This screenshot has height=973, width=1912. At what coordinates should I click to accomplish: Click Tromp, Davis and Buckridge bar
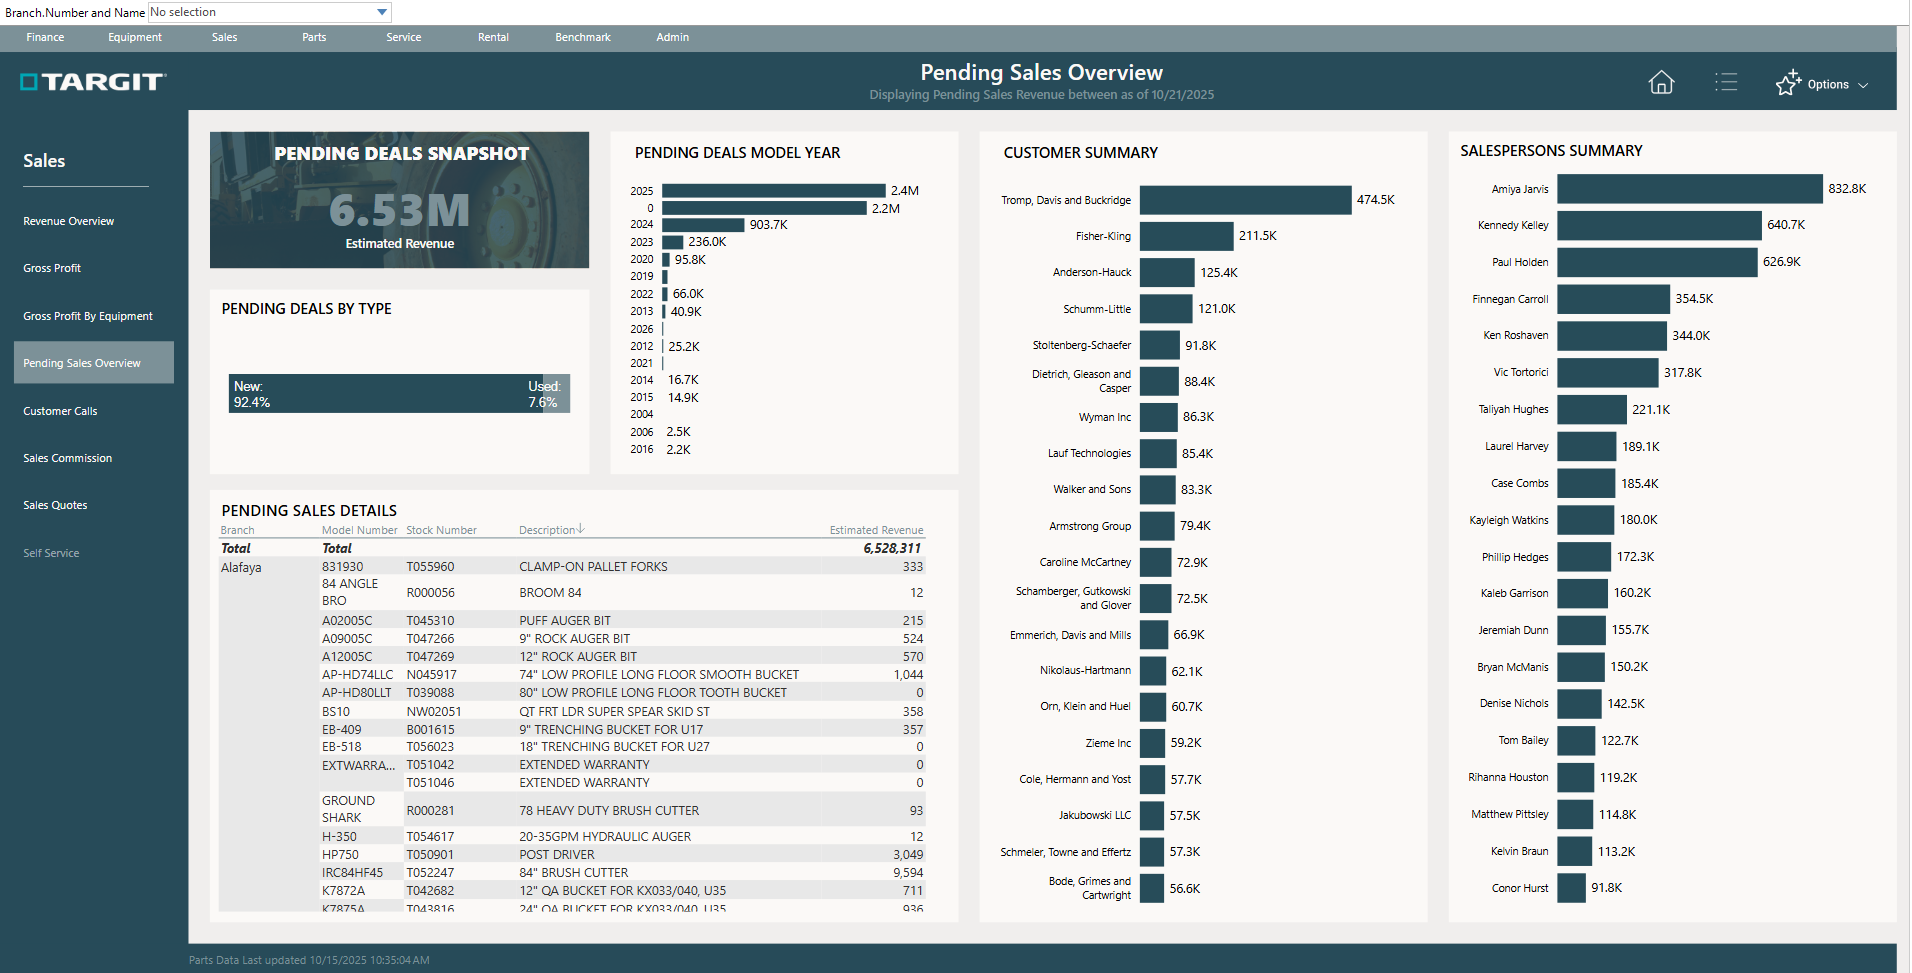point(1244,200)
